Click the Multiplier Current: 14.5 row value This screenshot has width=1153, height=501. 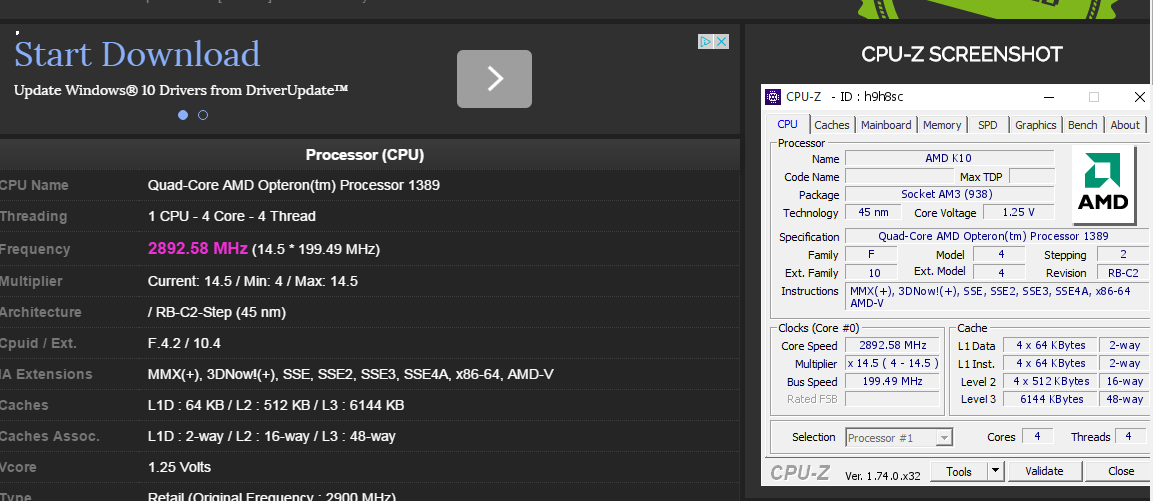coord(253,281)
